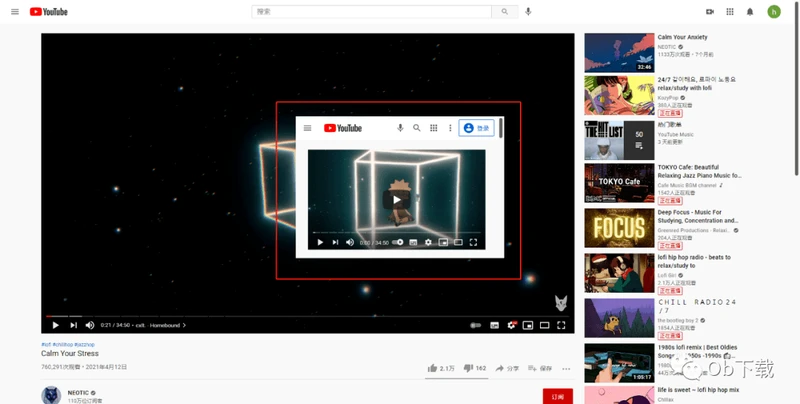The image size is (800, 404).
Task: Open the YouTube apps grid in top bar
Action: (730, 12)
